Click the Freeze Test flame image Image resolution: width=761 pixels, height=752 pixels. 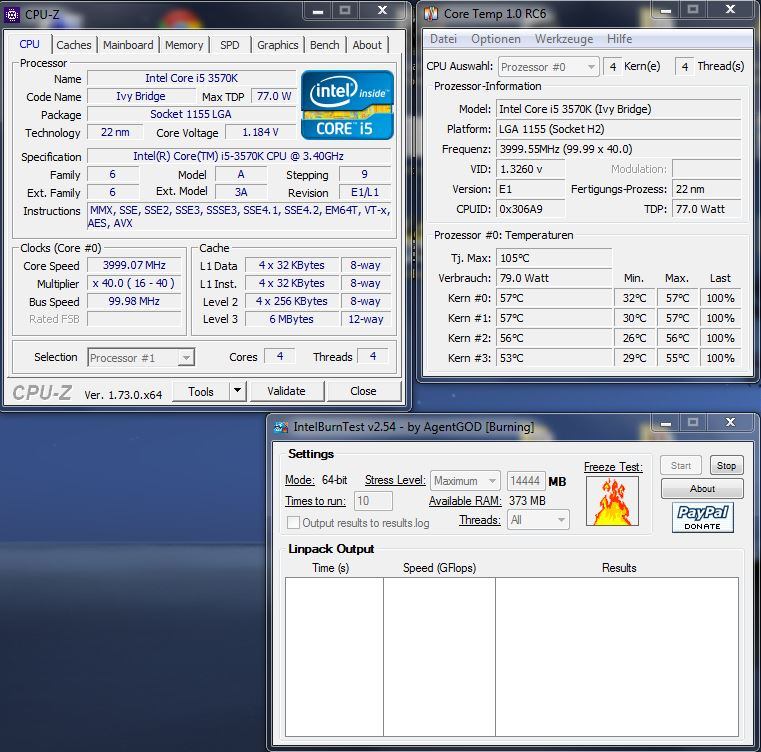[612, 501]
